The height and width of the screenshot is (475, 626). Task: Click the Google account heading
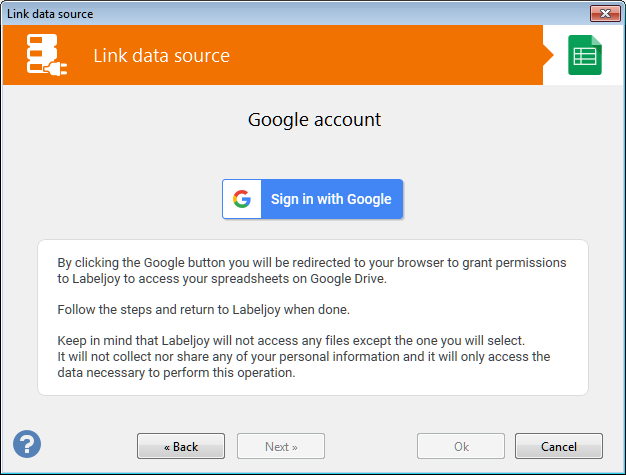(315, 120)
